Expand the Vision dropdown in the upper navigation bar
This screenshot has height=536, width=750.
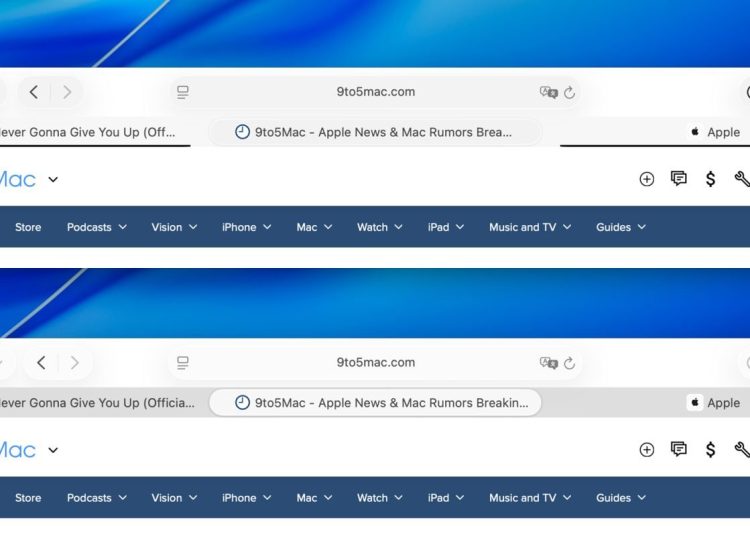tap(174, 227)
